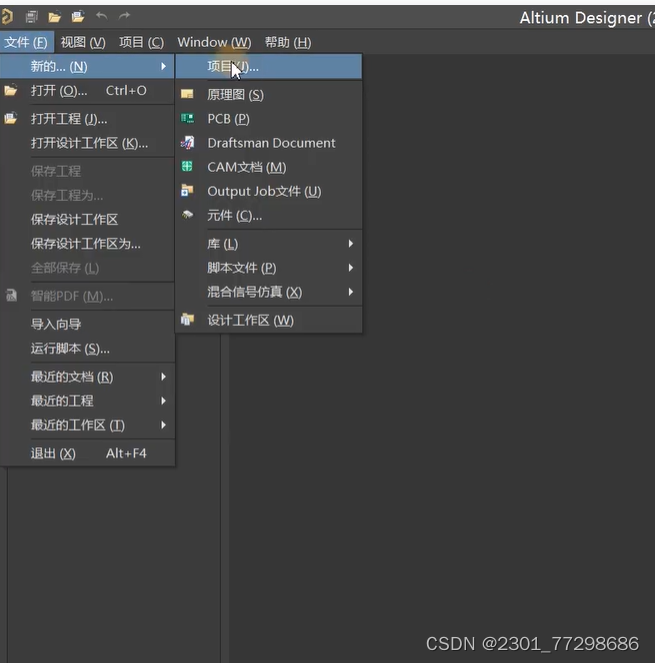Expand the 最近的工程 submenu arrow
655x663 pixels.
[163, 400]
